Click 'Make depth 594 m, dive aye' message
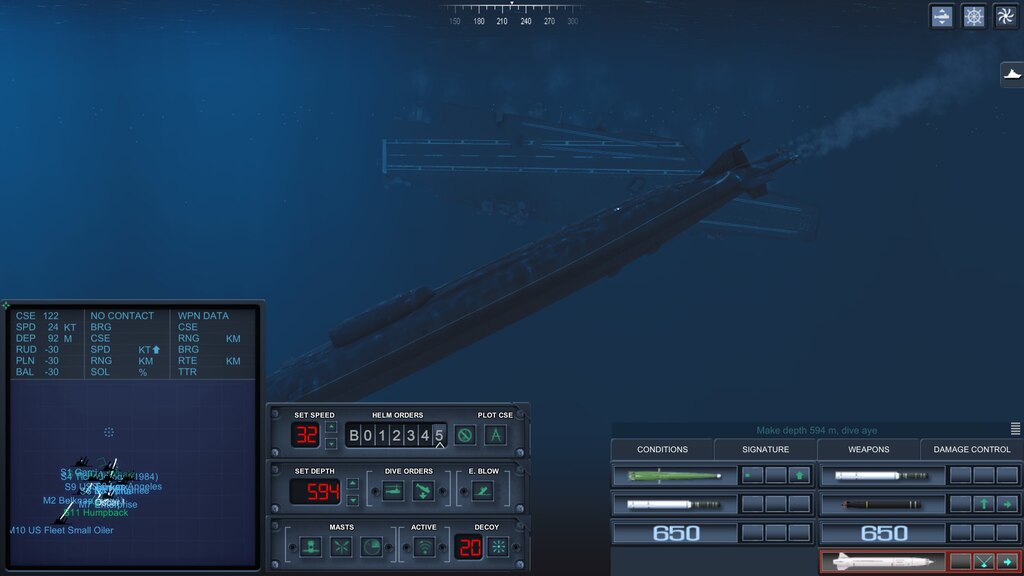The image size is (1024, 576). (x=816, y=430)
